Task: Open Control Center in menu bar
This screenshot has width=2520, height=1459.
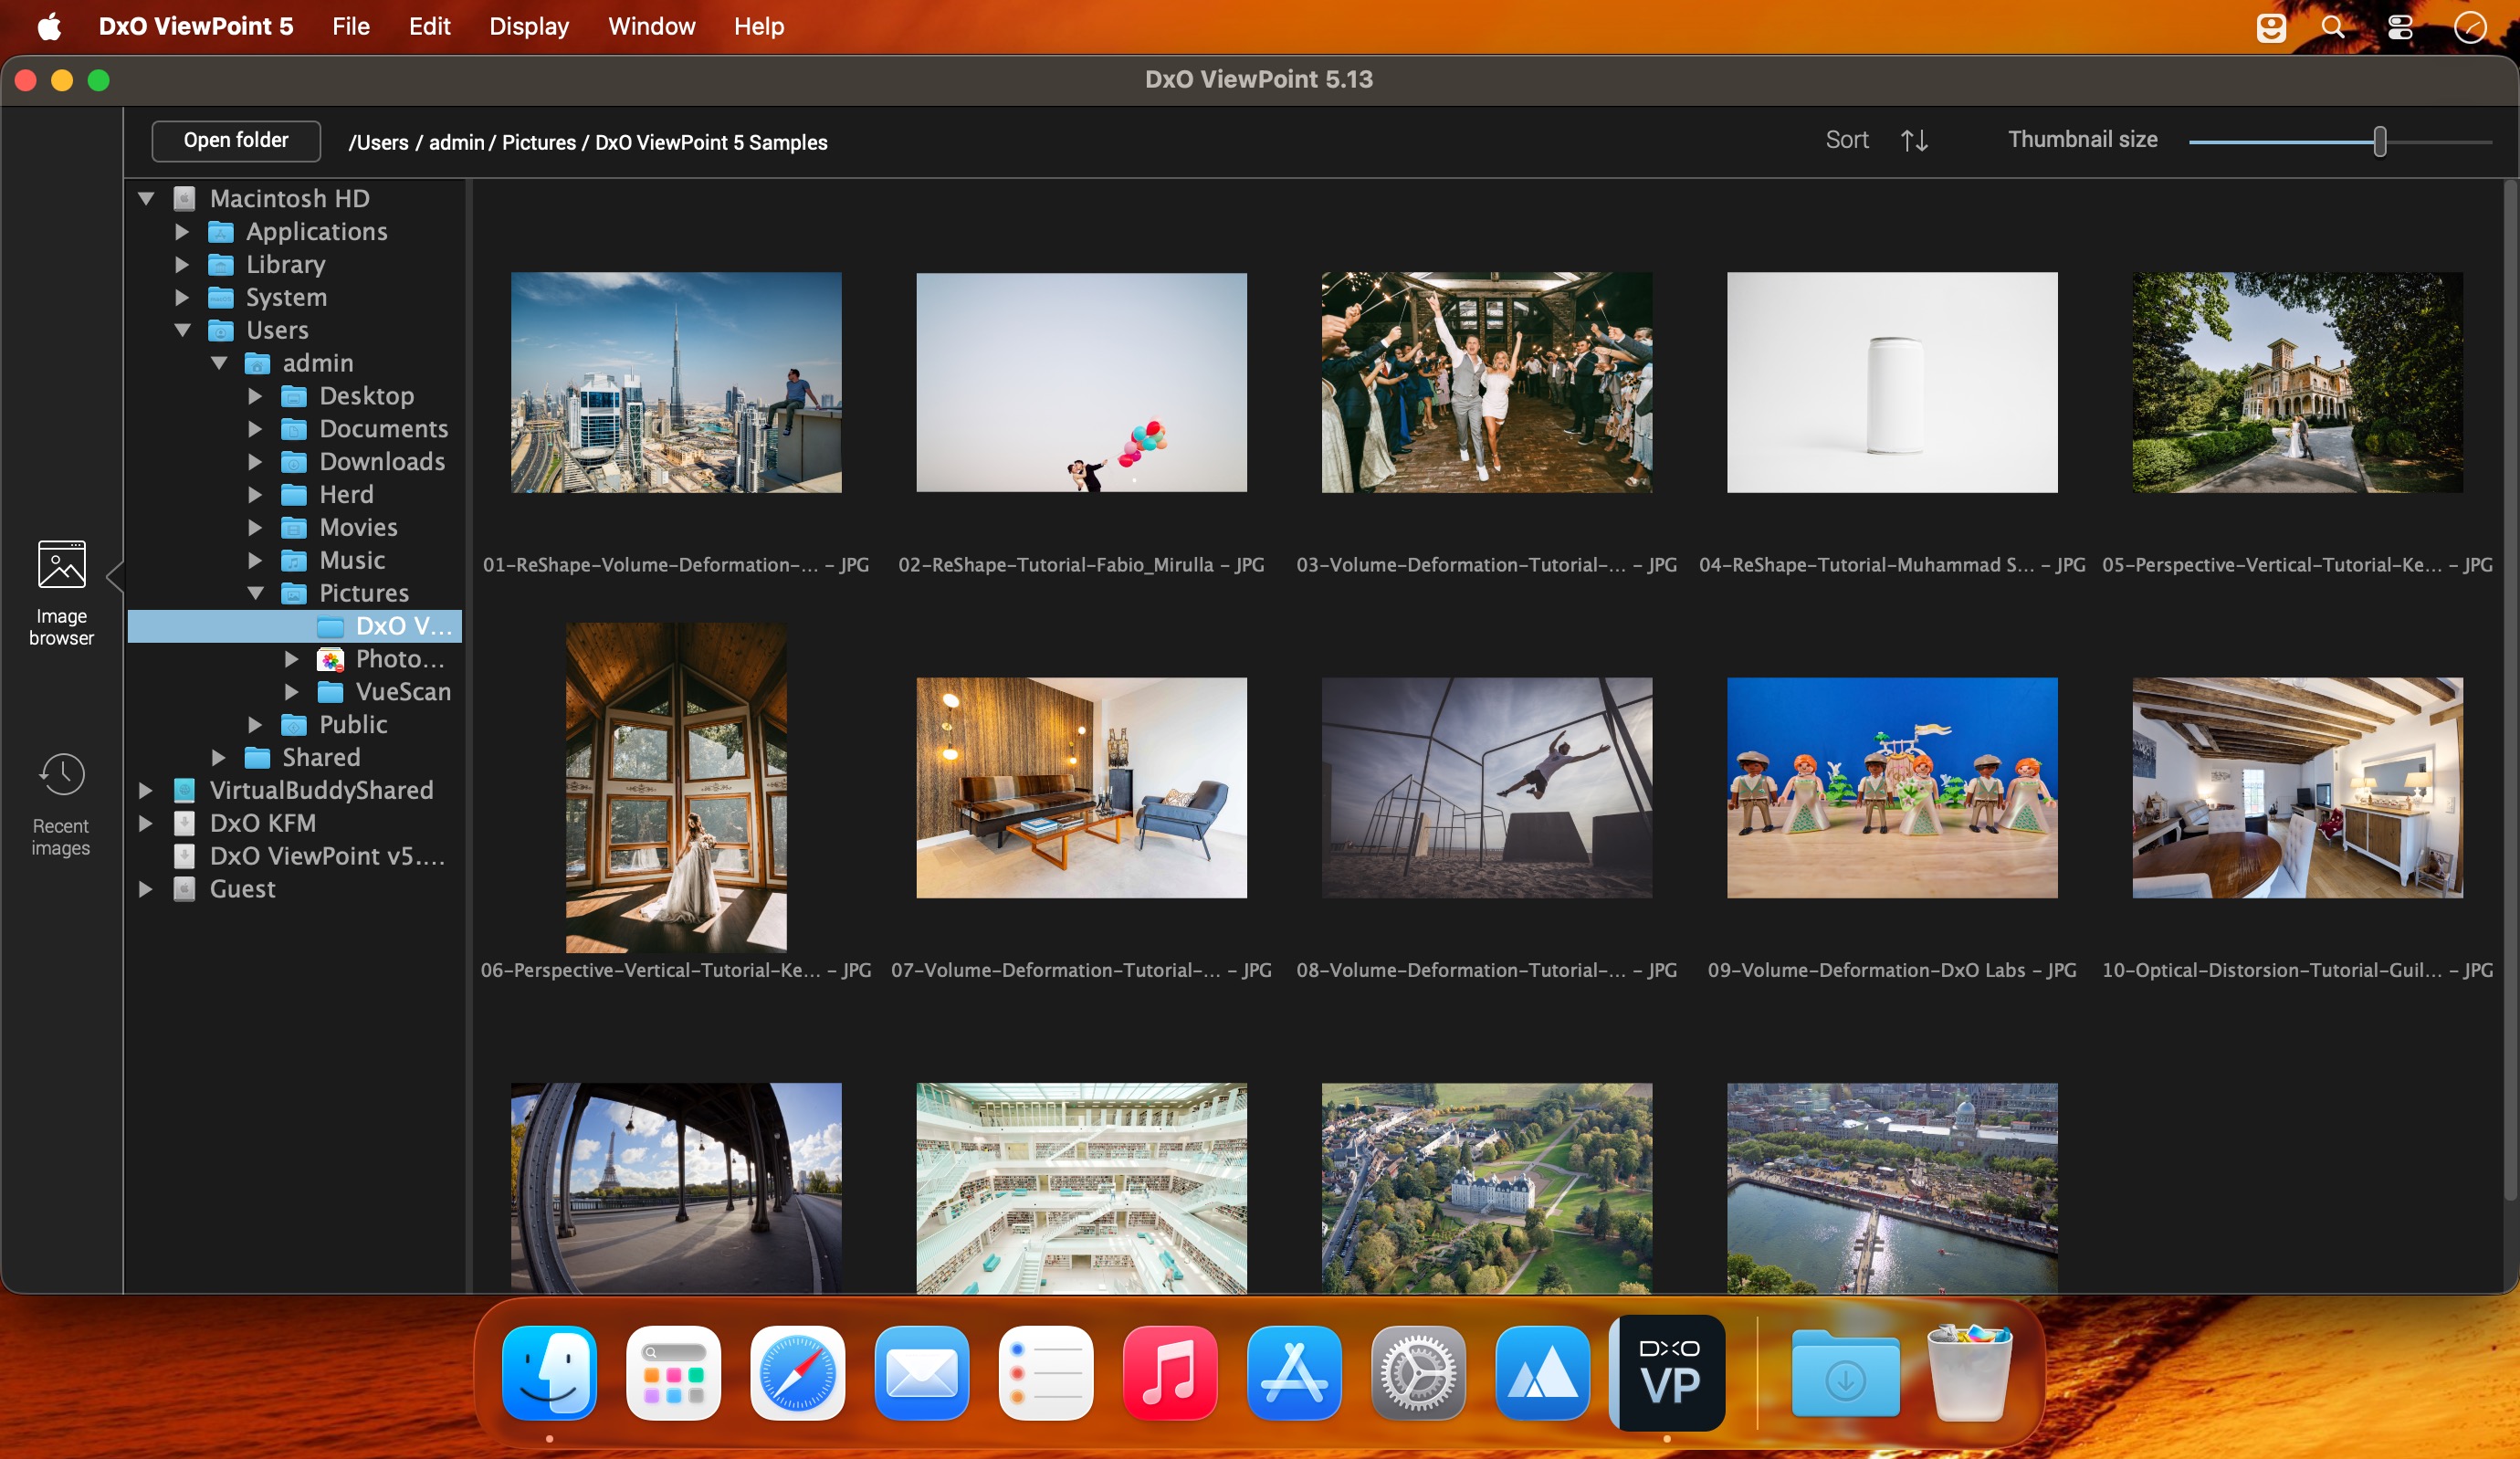Action: click(x=2400, y=27)
